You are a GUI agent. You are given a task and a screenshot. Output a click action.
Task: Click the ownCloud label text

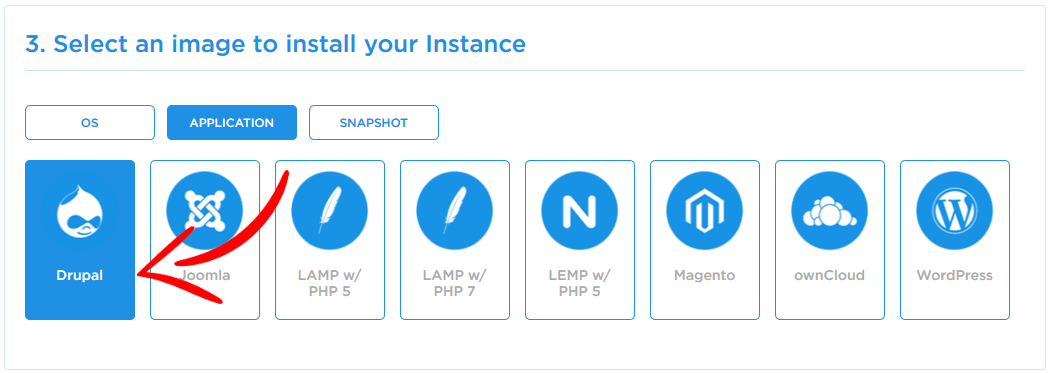coord(830,276)
